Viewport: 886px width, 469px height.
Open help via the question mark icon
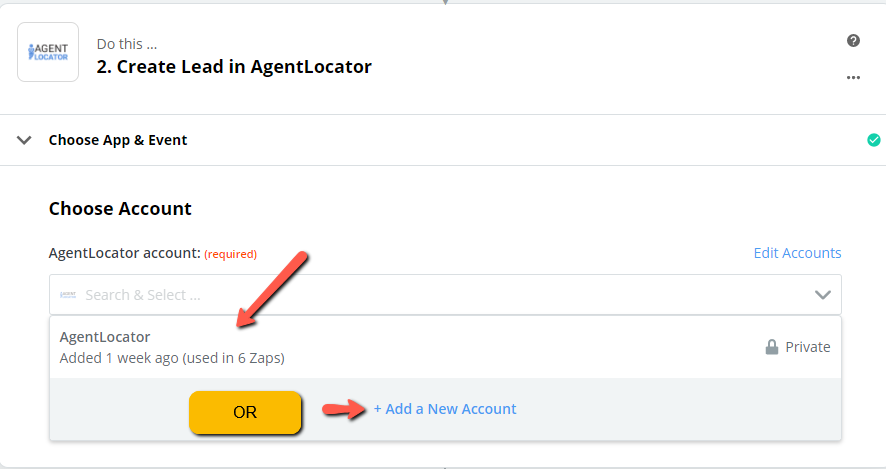point(853,41)
